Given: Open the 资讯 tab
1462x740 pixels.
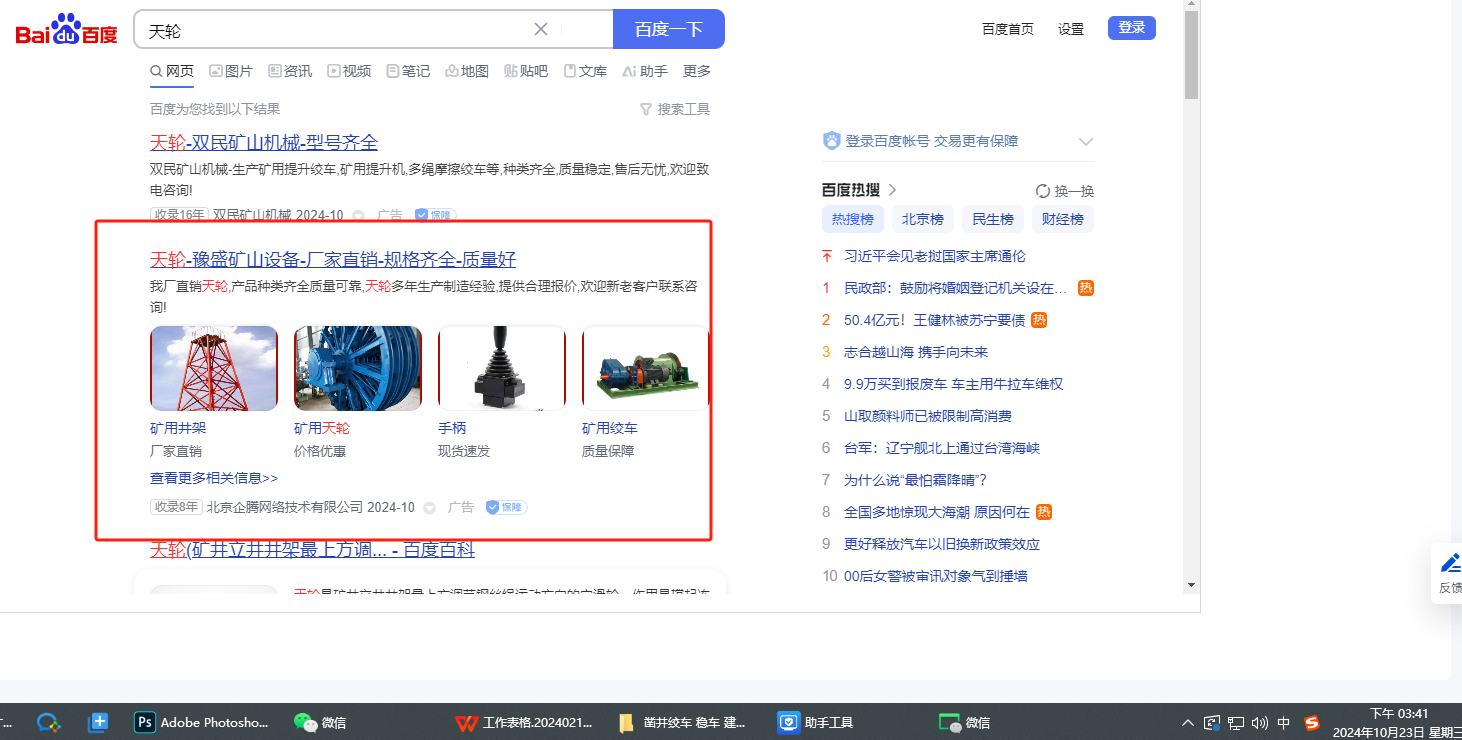Looking at the screenshot, I should pyautogui.click(x=290, y=71).
